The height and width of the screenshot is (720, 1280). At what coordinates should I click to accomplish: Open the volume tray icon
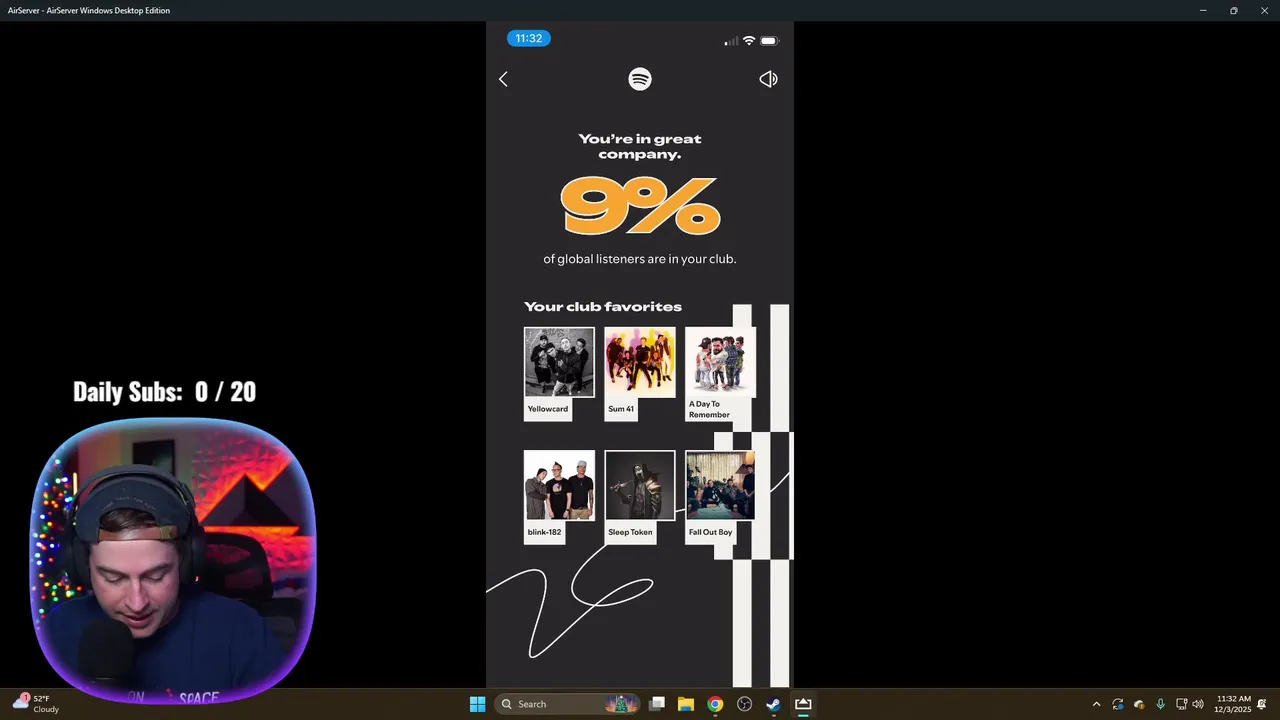click(1198, 704)
